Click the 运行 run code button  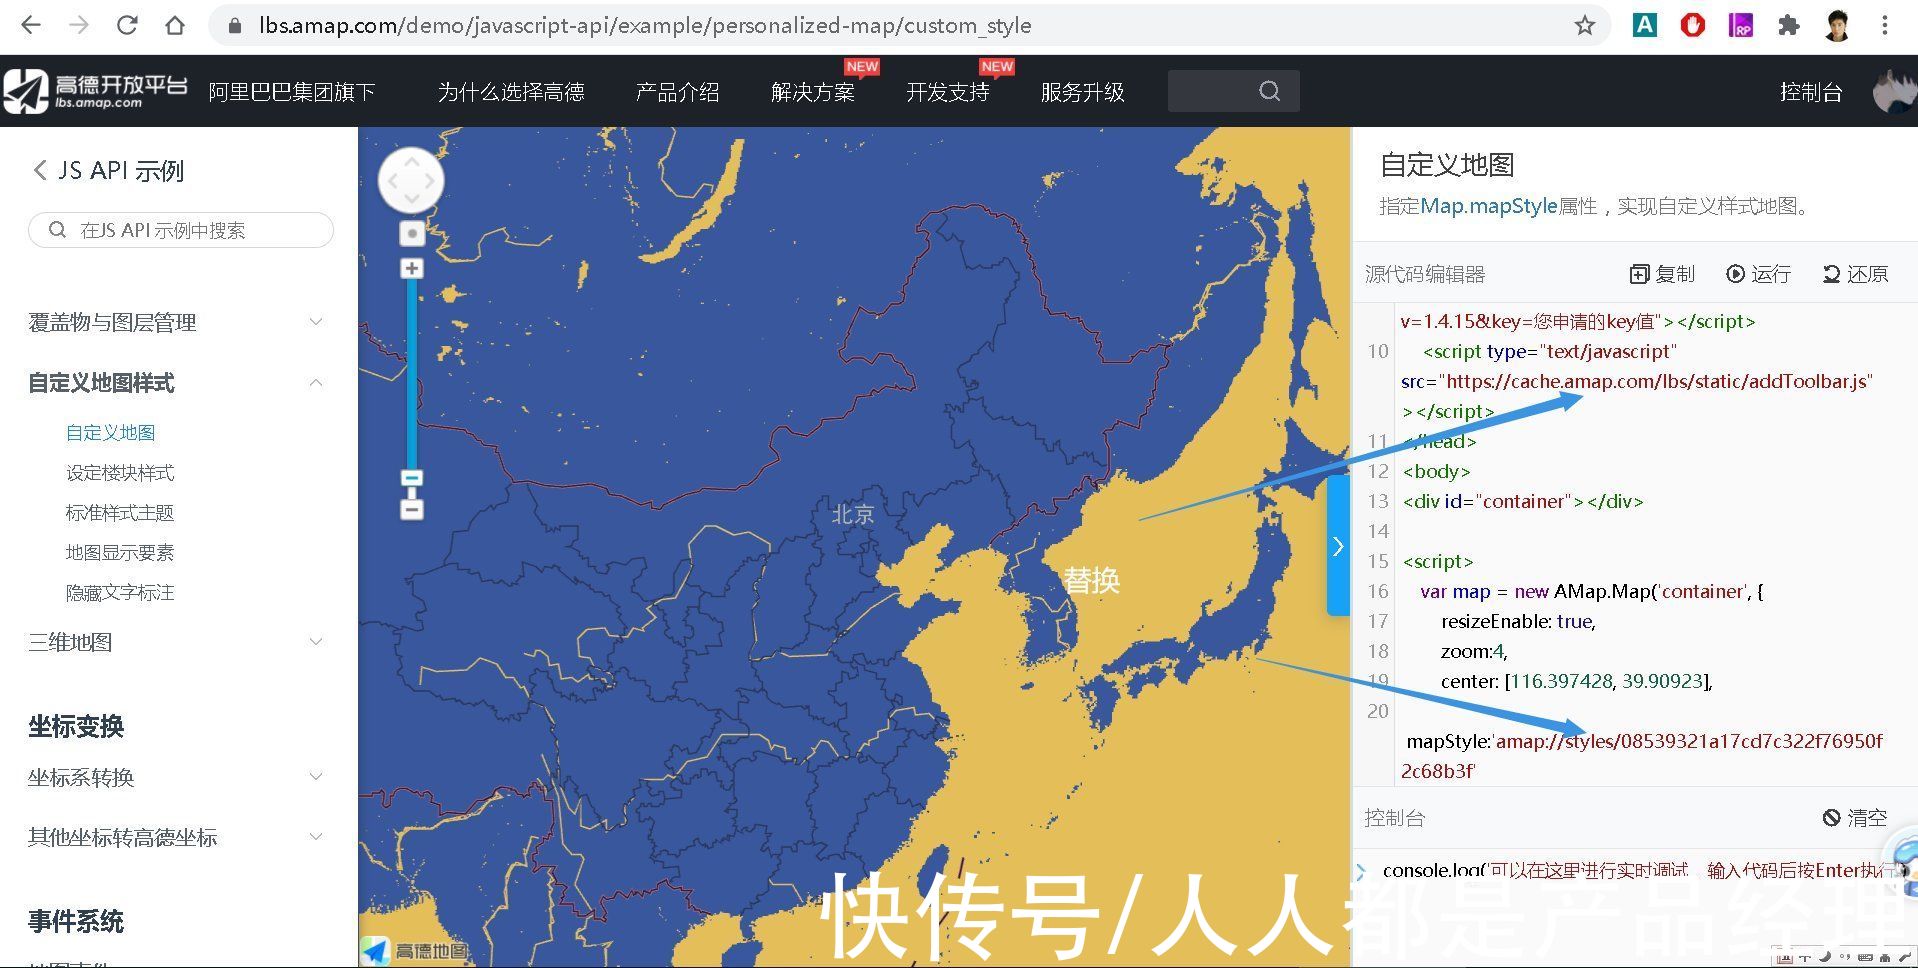coord(1758,274)
